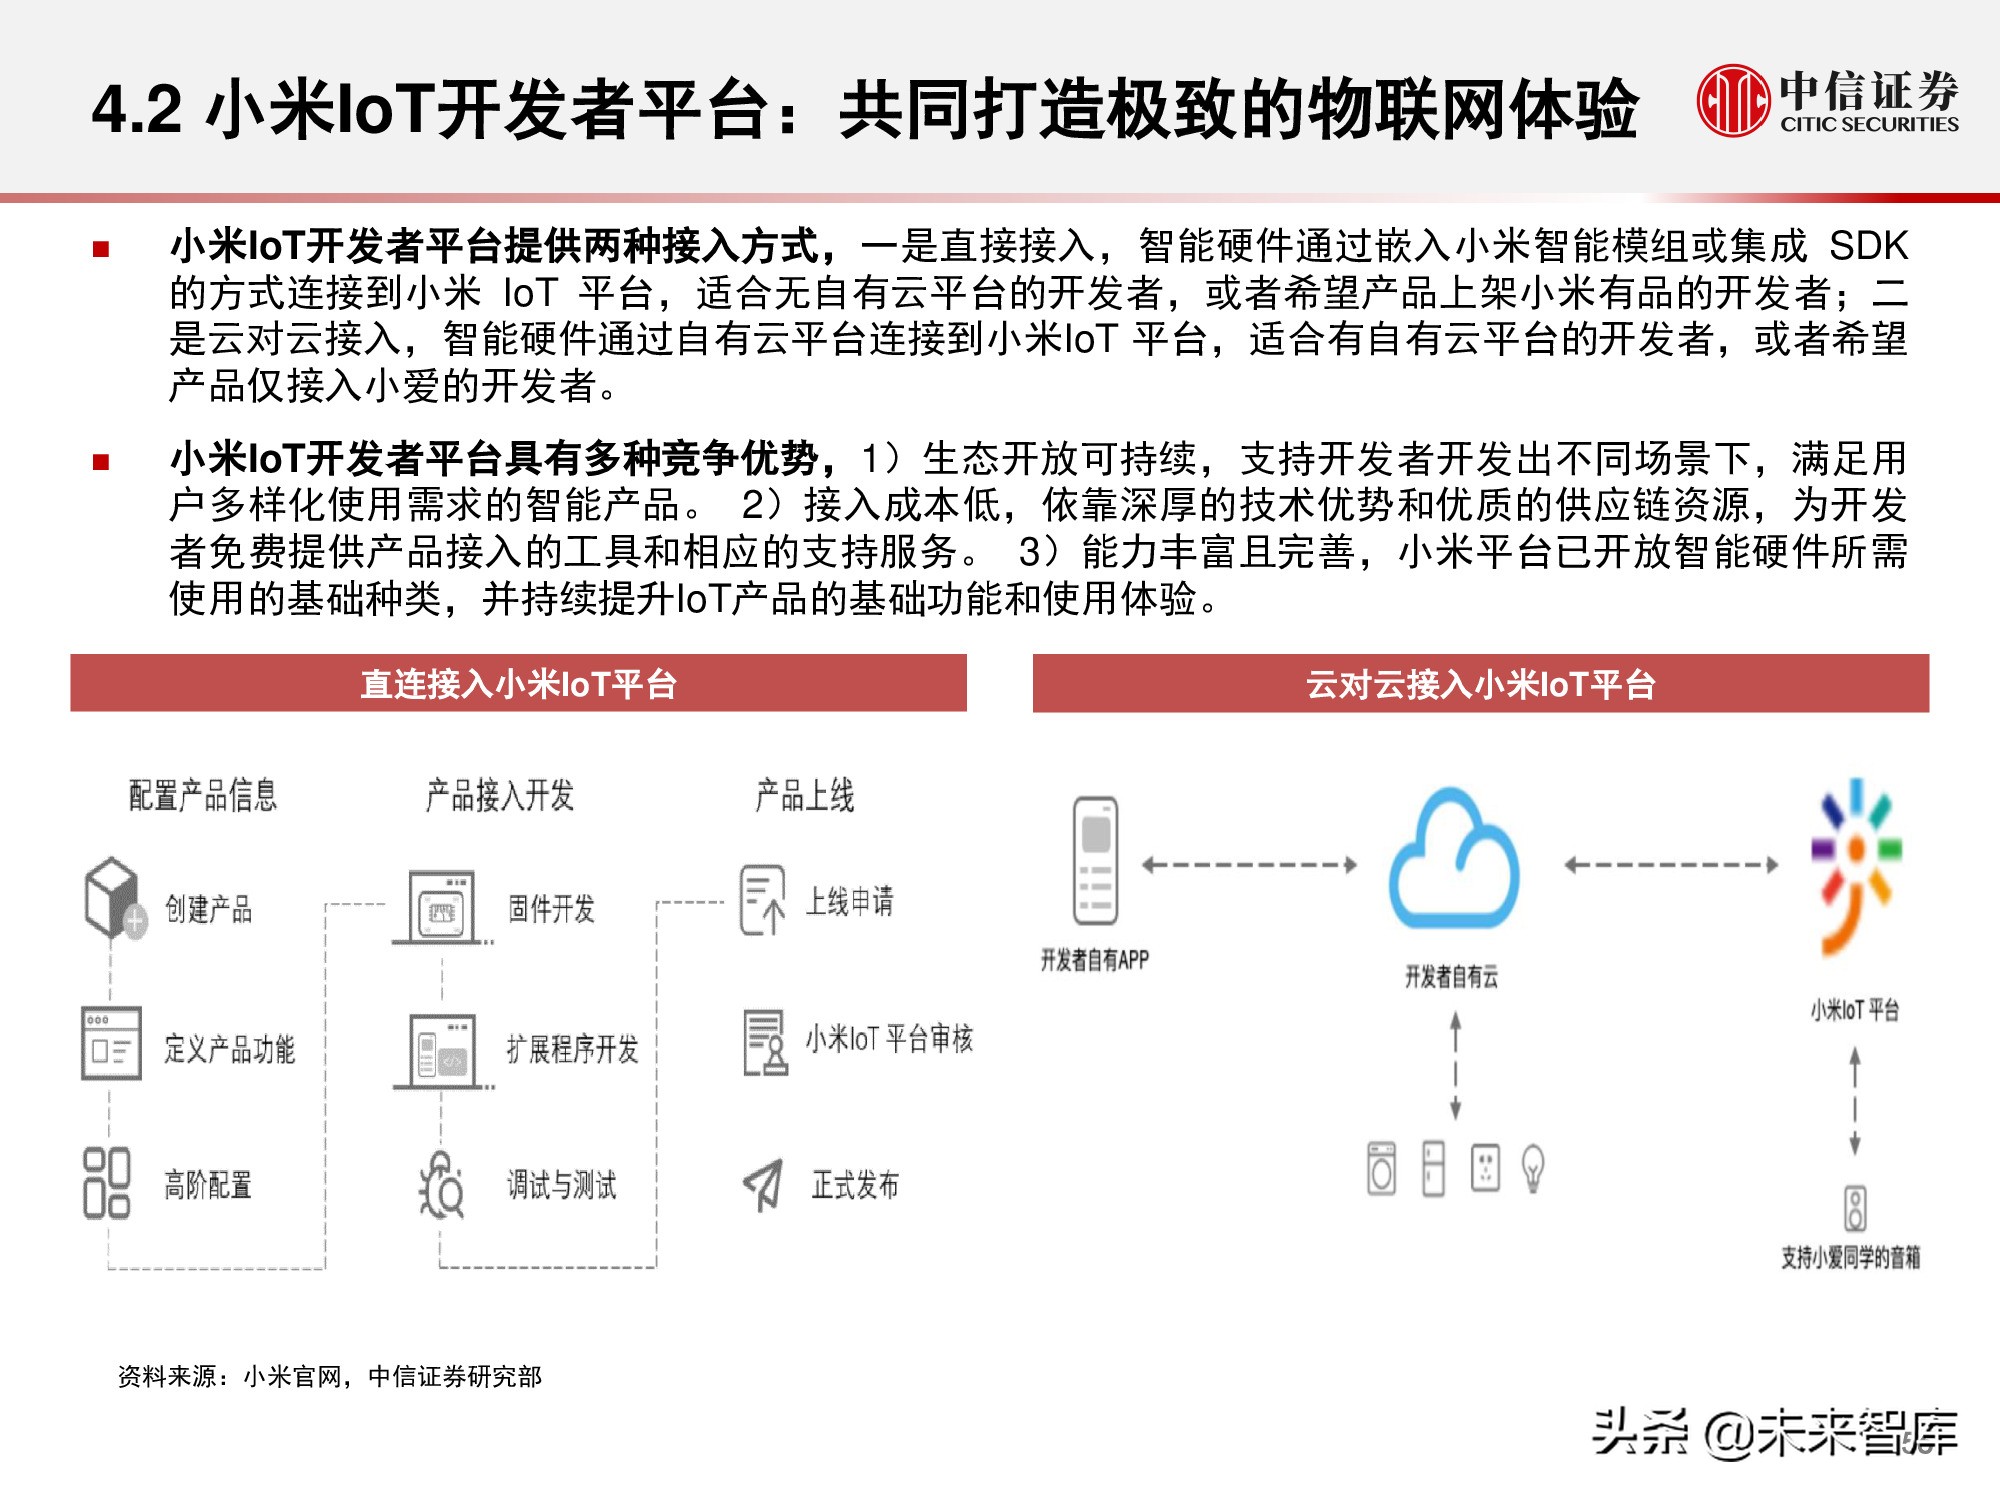Click the 开发者自有云 caption
This screenshot has width=2000, height=1500.
[x=1452, y=977]
